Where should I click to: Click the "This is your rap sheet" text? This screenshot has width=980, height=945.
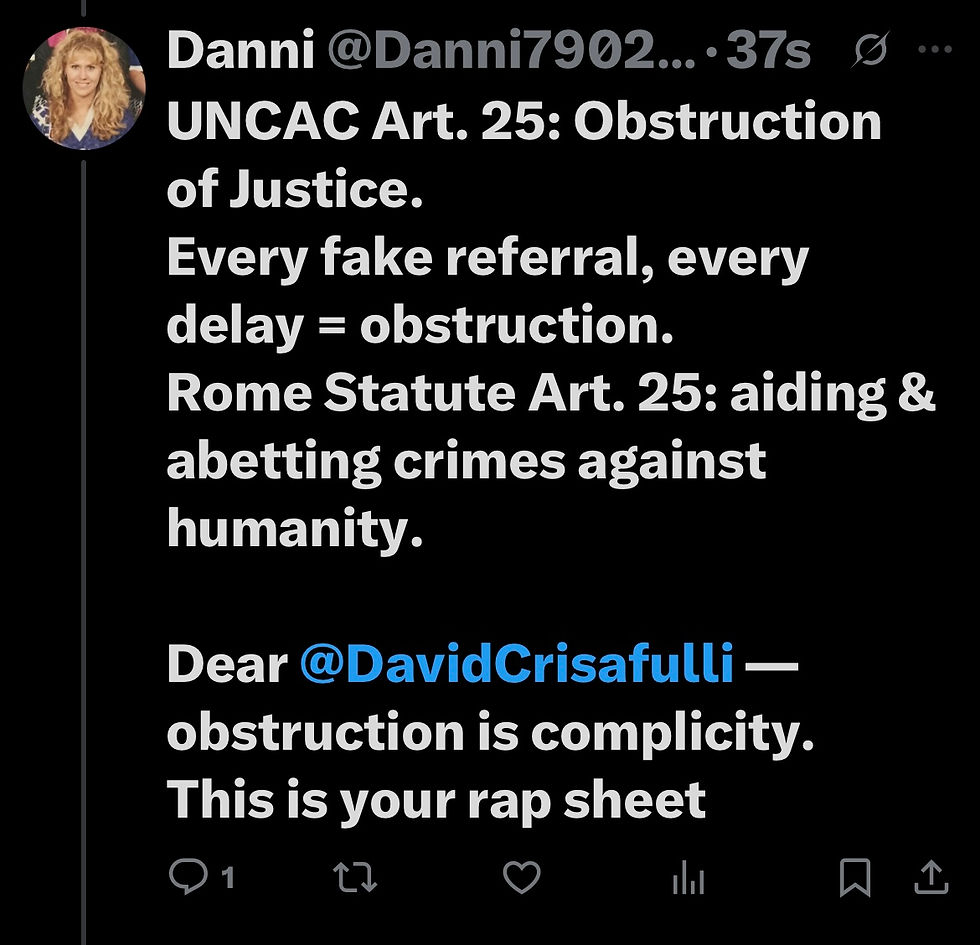[x=436, y=800]
